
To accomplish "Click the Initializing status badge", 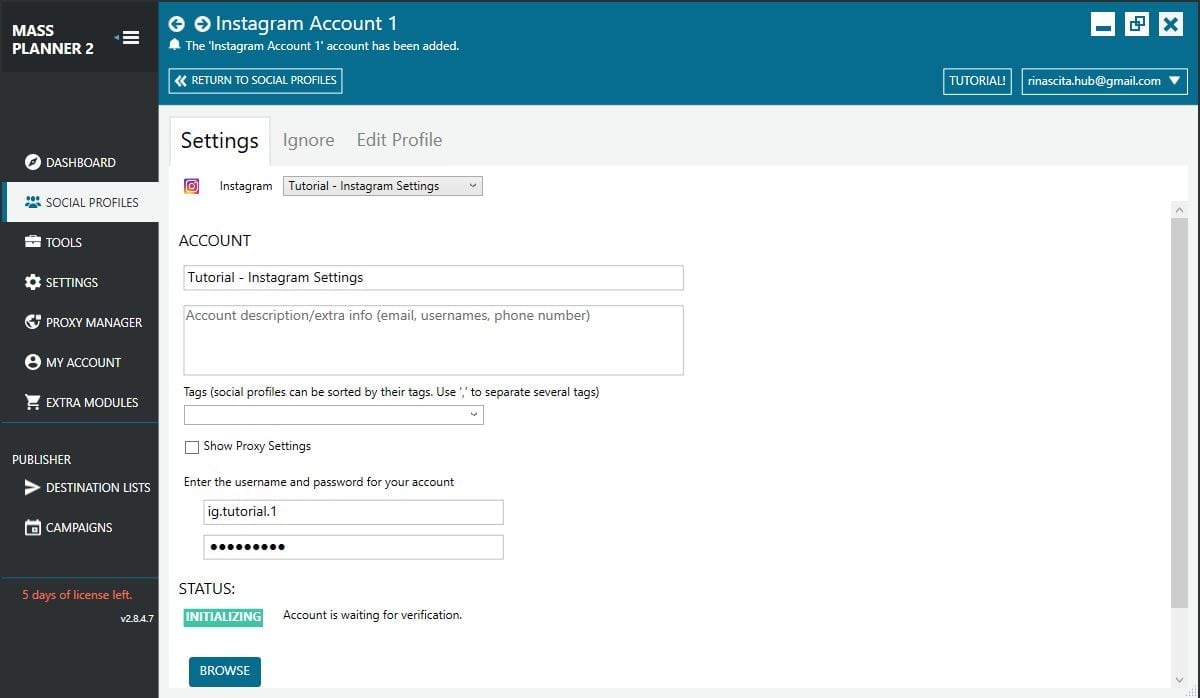I will click(223, 617).
